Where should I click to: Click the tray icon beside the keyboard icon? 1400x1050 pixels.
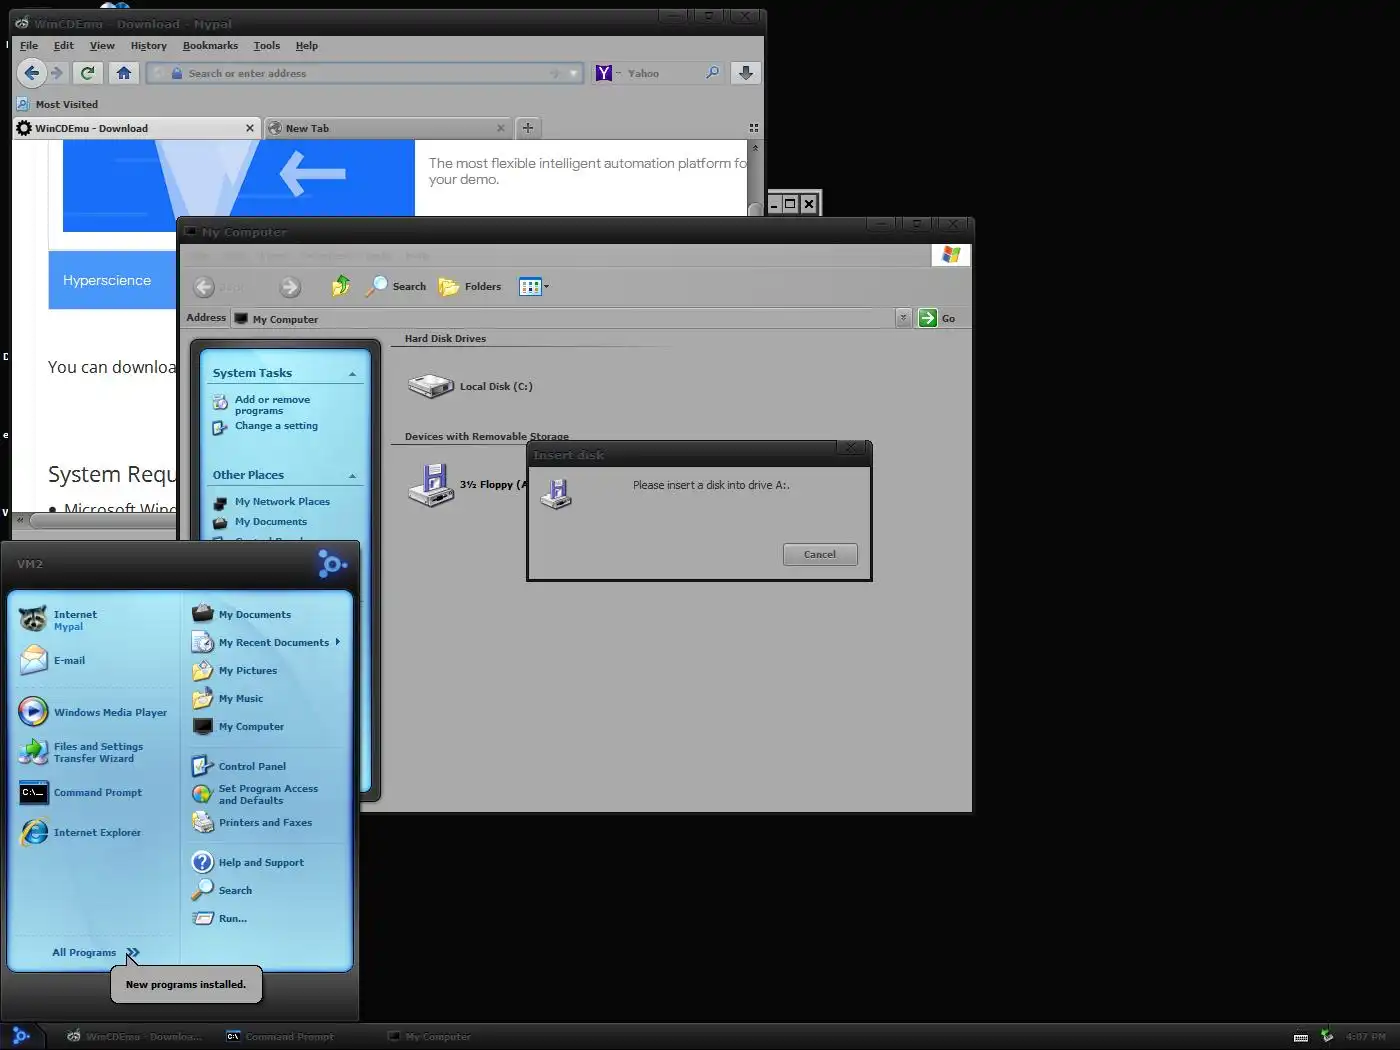1327,1036
